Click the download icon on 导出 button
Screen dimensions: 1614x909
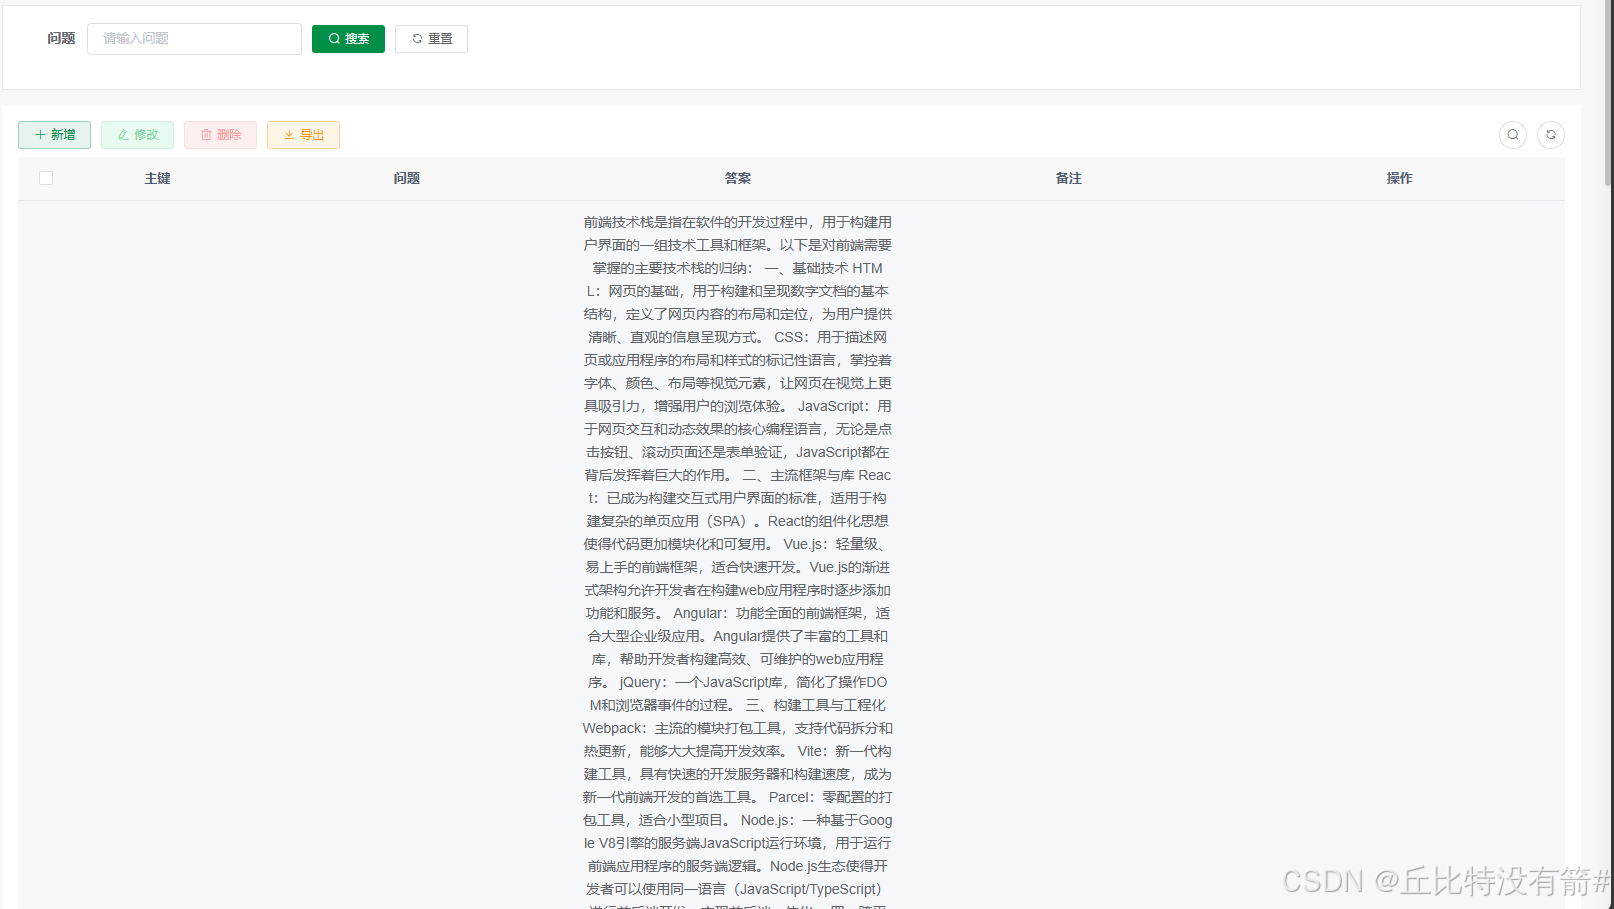pyautogui.click(x=287, y=134)
